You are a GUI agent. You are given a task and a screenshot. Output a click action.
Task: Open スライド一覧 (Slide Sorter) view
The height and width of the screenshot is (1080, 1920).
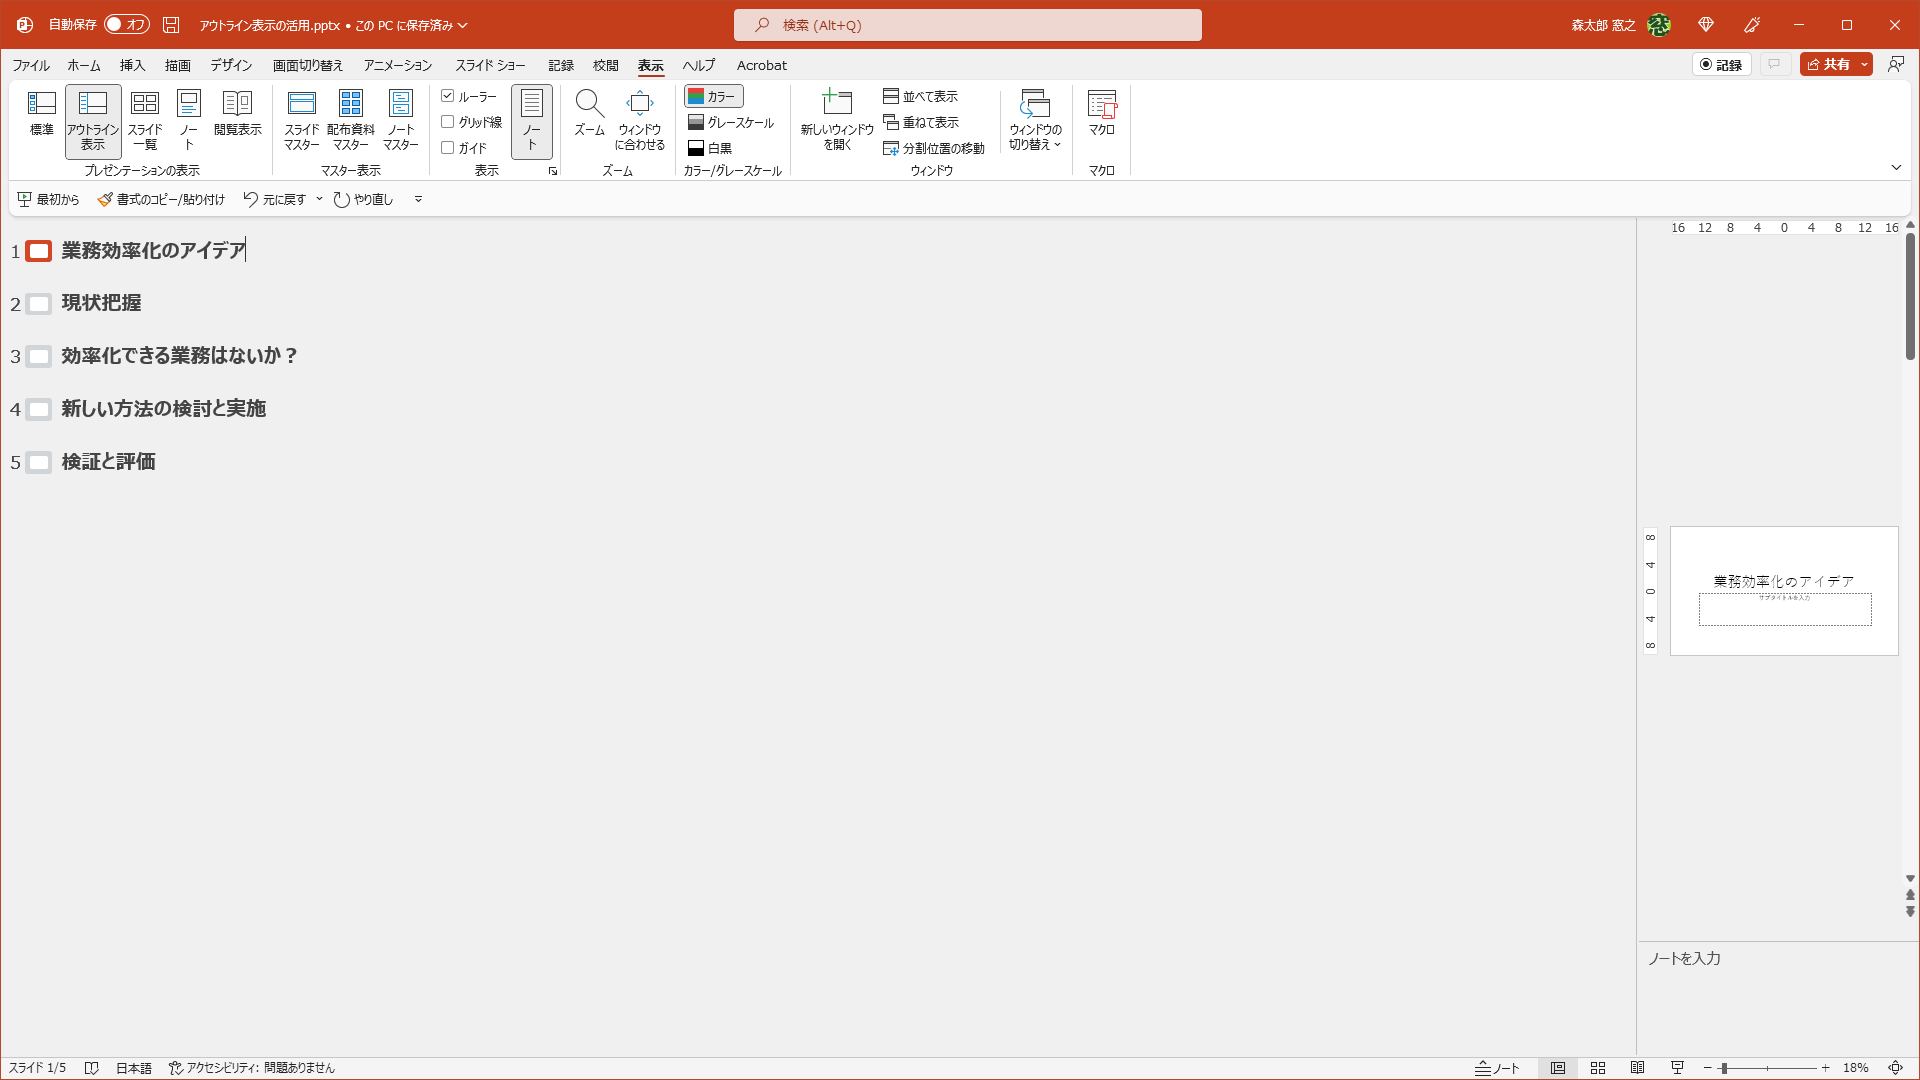pyautogui.click(x=145, y=104)
